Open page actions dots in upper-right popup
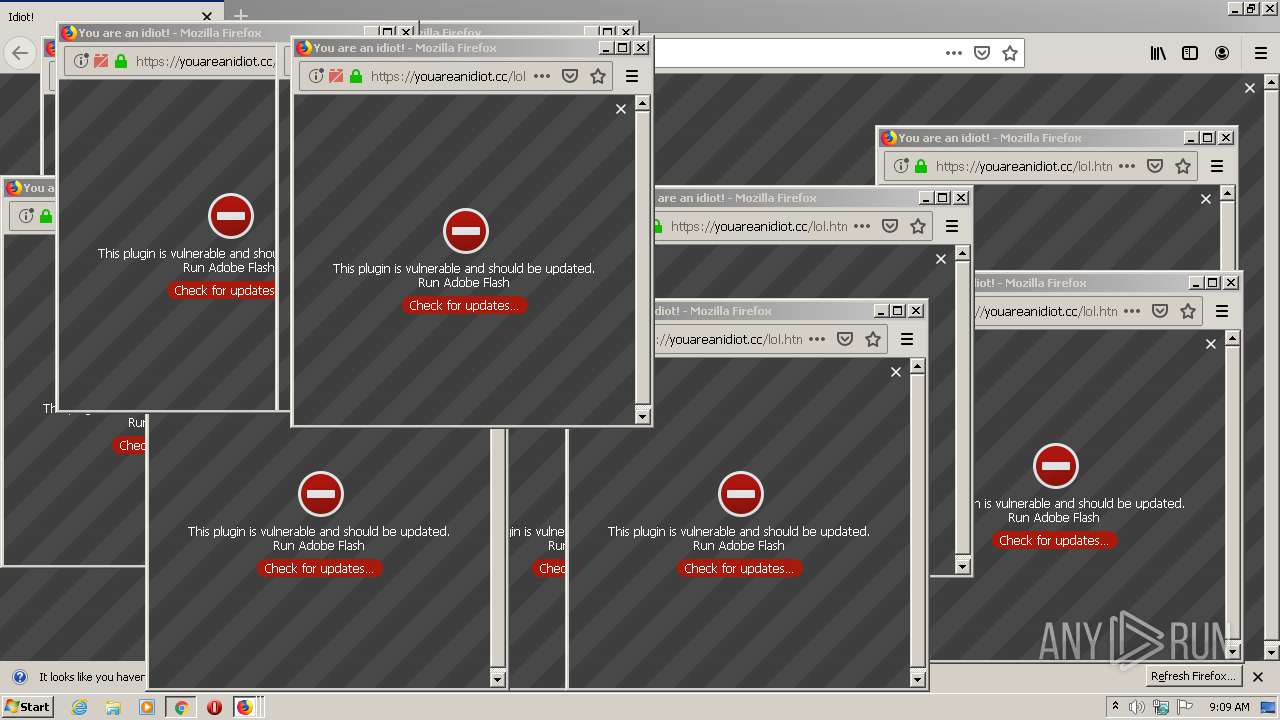The height and width of the screenshot is (720, 1280). pyautogui.click(x=1127, y=166)
